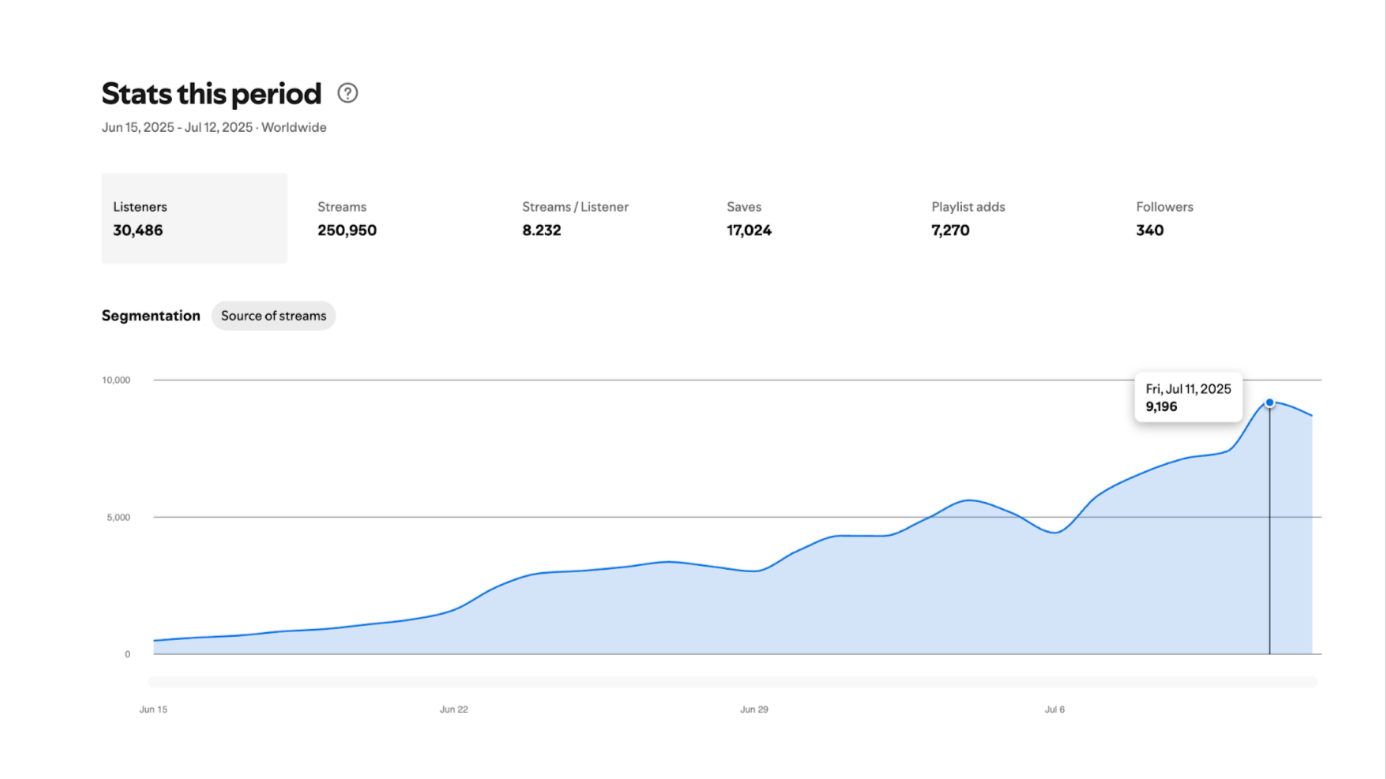Viewport: 1386px width, 779px height.
Task: Click the 250,950 streams value
Action: [347, 230]
